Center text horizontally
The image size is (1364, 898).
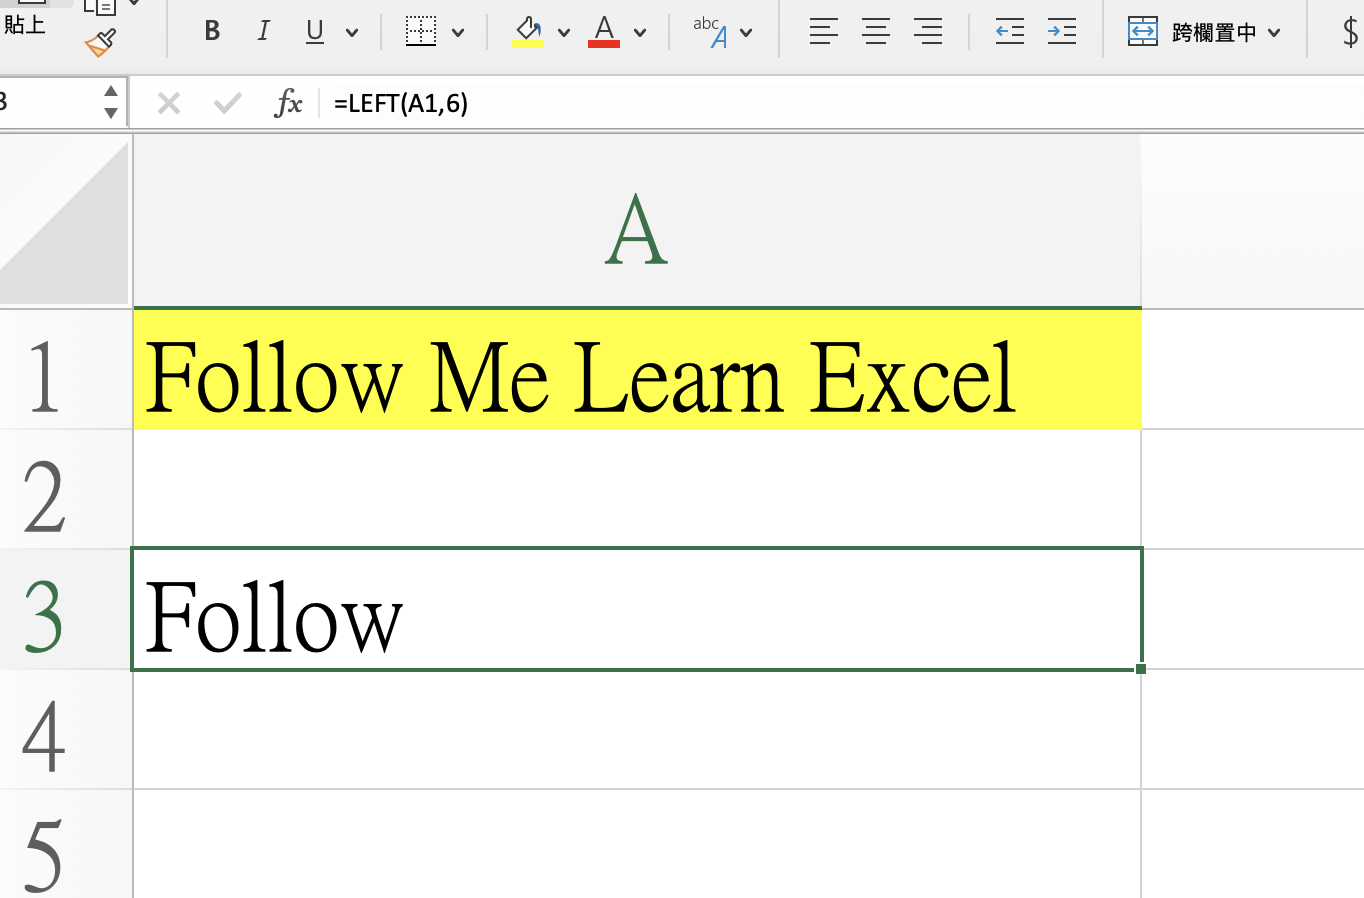click(x=876, y=32)
